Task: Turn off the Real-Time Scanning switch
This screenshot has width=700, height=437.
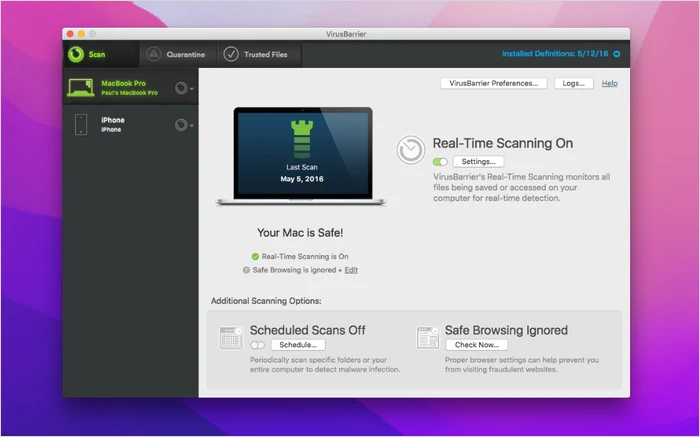Action: tap(440, 161)
